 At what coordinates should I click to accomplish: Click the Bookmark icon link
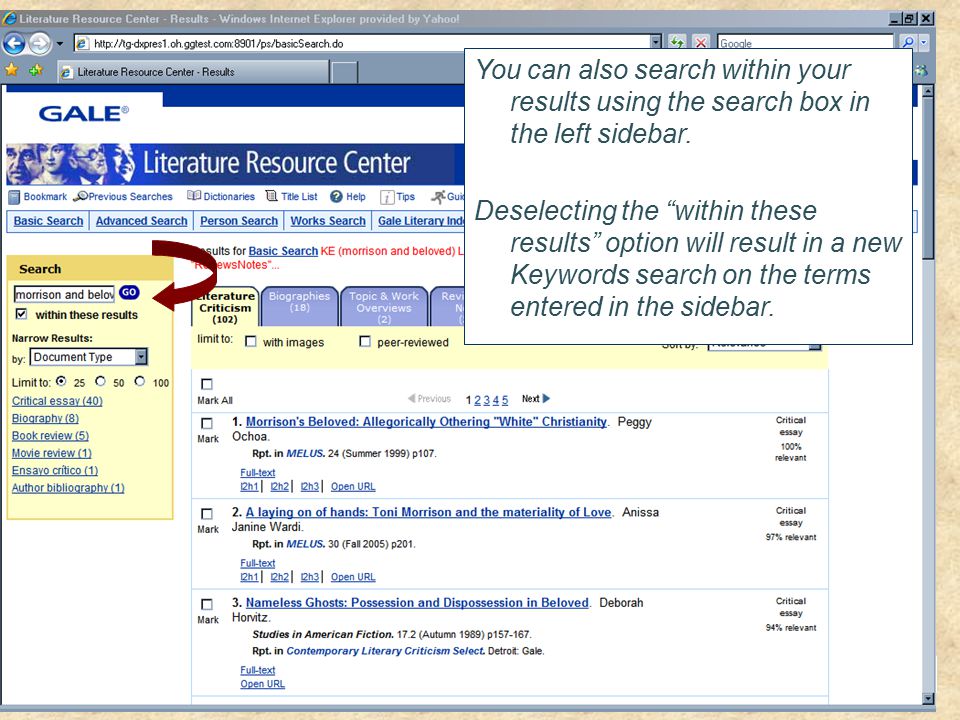[x=38, y=197]
